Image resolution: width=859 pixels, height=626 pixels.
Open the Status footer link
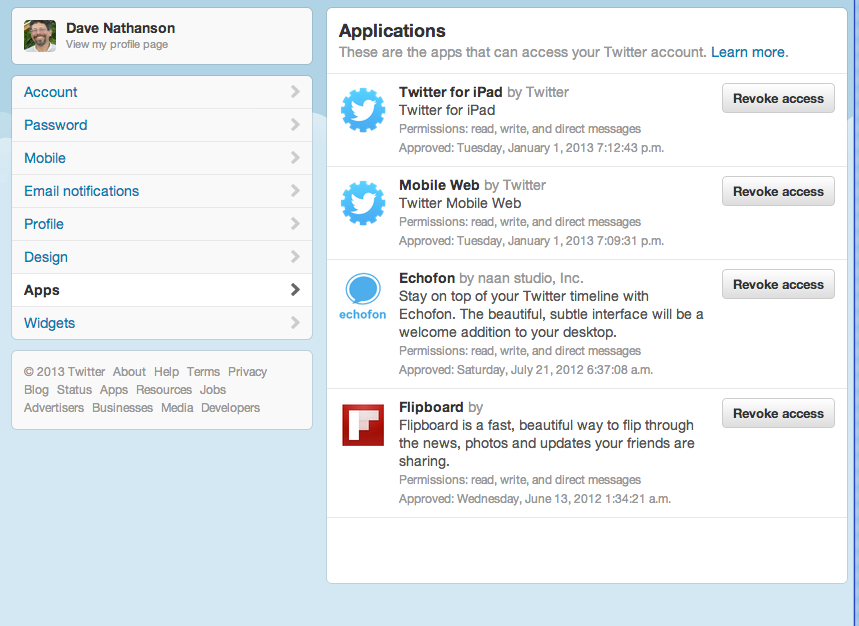click(75, 389)
